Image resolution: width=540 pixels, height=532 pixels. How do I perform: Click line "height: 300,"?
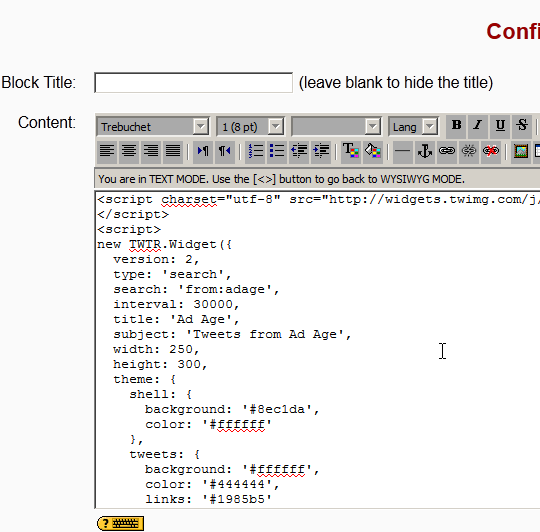pos(160,364)
